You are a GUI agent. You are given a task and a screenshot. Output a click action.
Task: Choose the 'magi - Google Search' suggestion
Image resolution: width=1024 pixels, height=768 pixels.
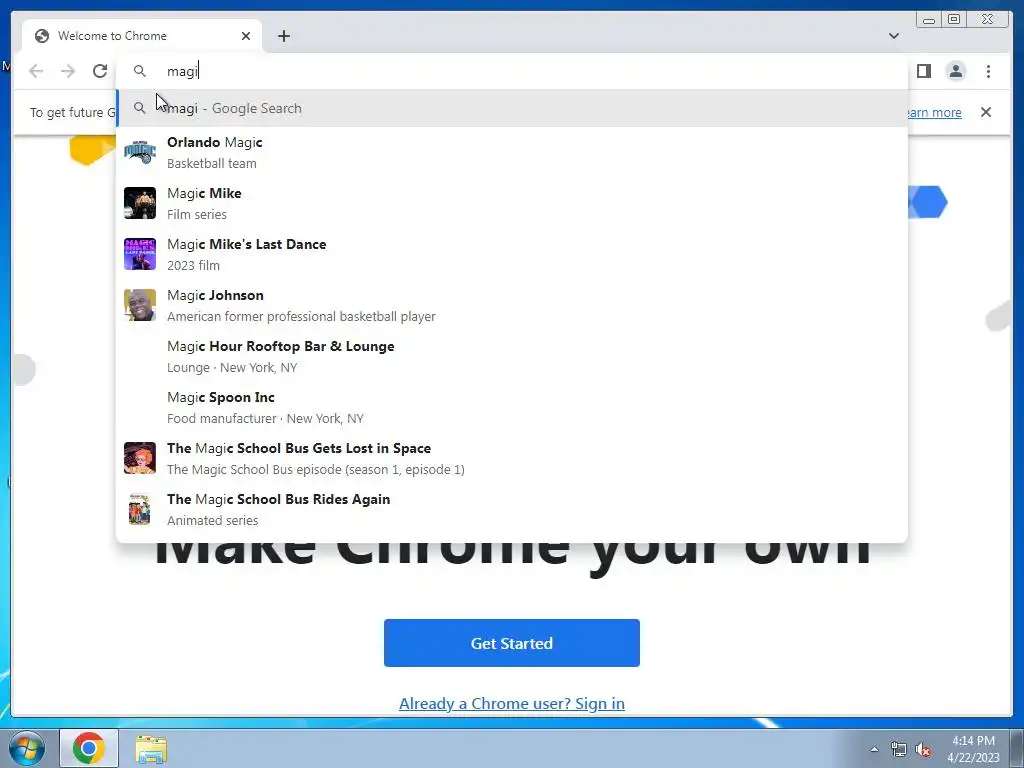512,108
